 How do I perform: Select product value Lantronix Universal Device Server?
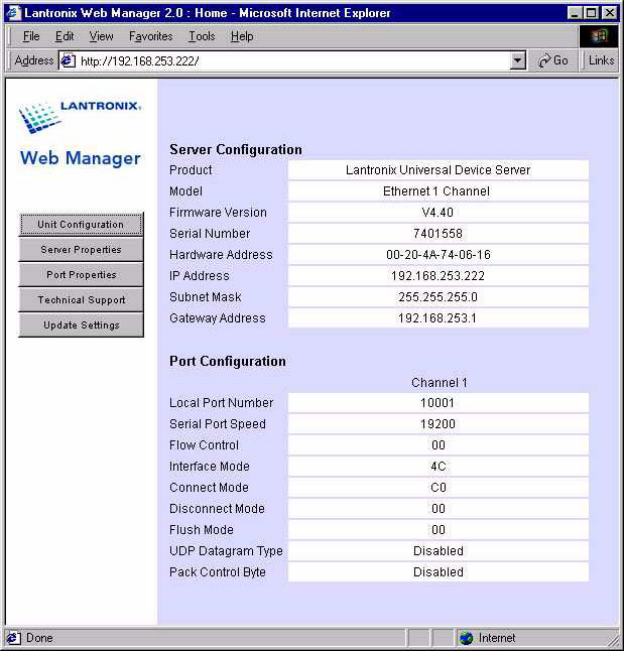[x=438, y=170]
